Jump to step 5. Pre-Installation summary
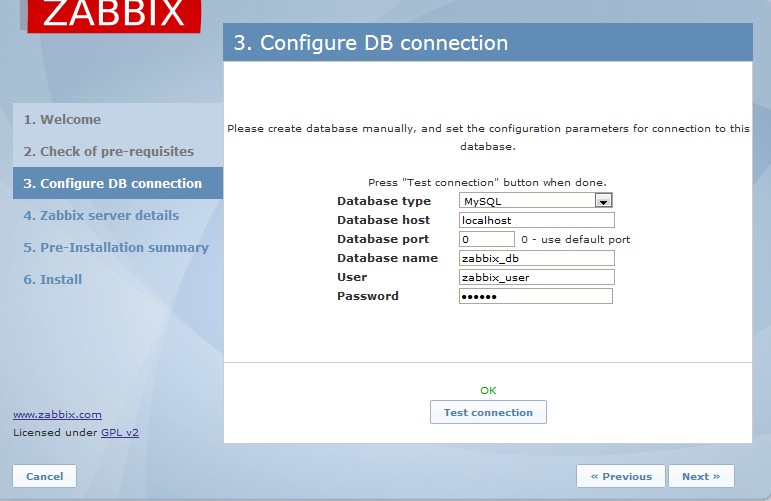771x501 pixels. point(116,247)
